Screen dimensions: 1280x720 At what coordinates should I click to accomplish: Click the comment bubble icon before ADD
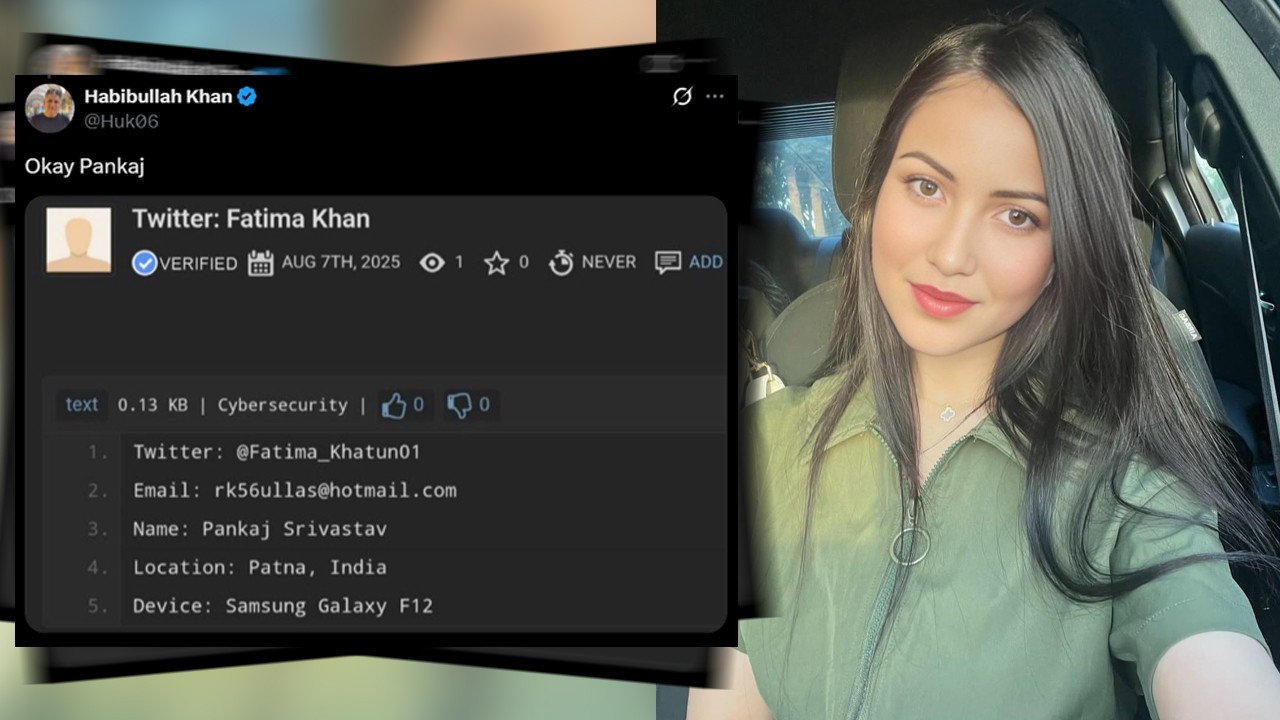pos(664,262)
